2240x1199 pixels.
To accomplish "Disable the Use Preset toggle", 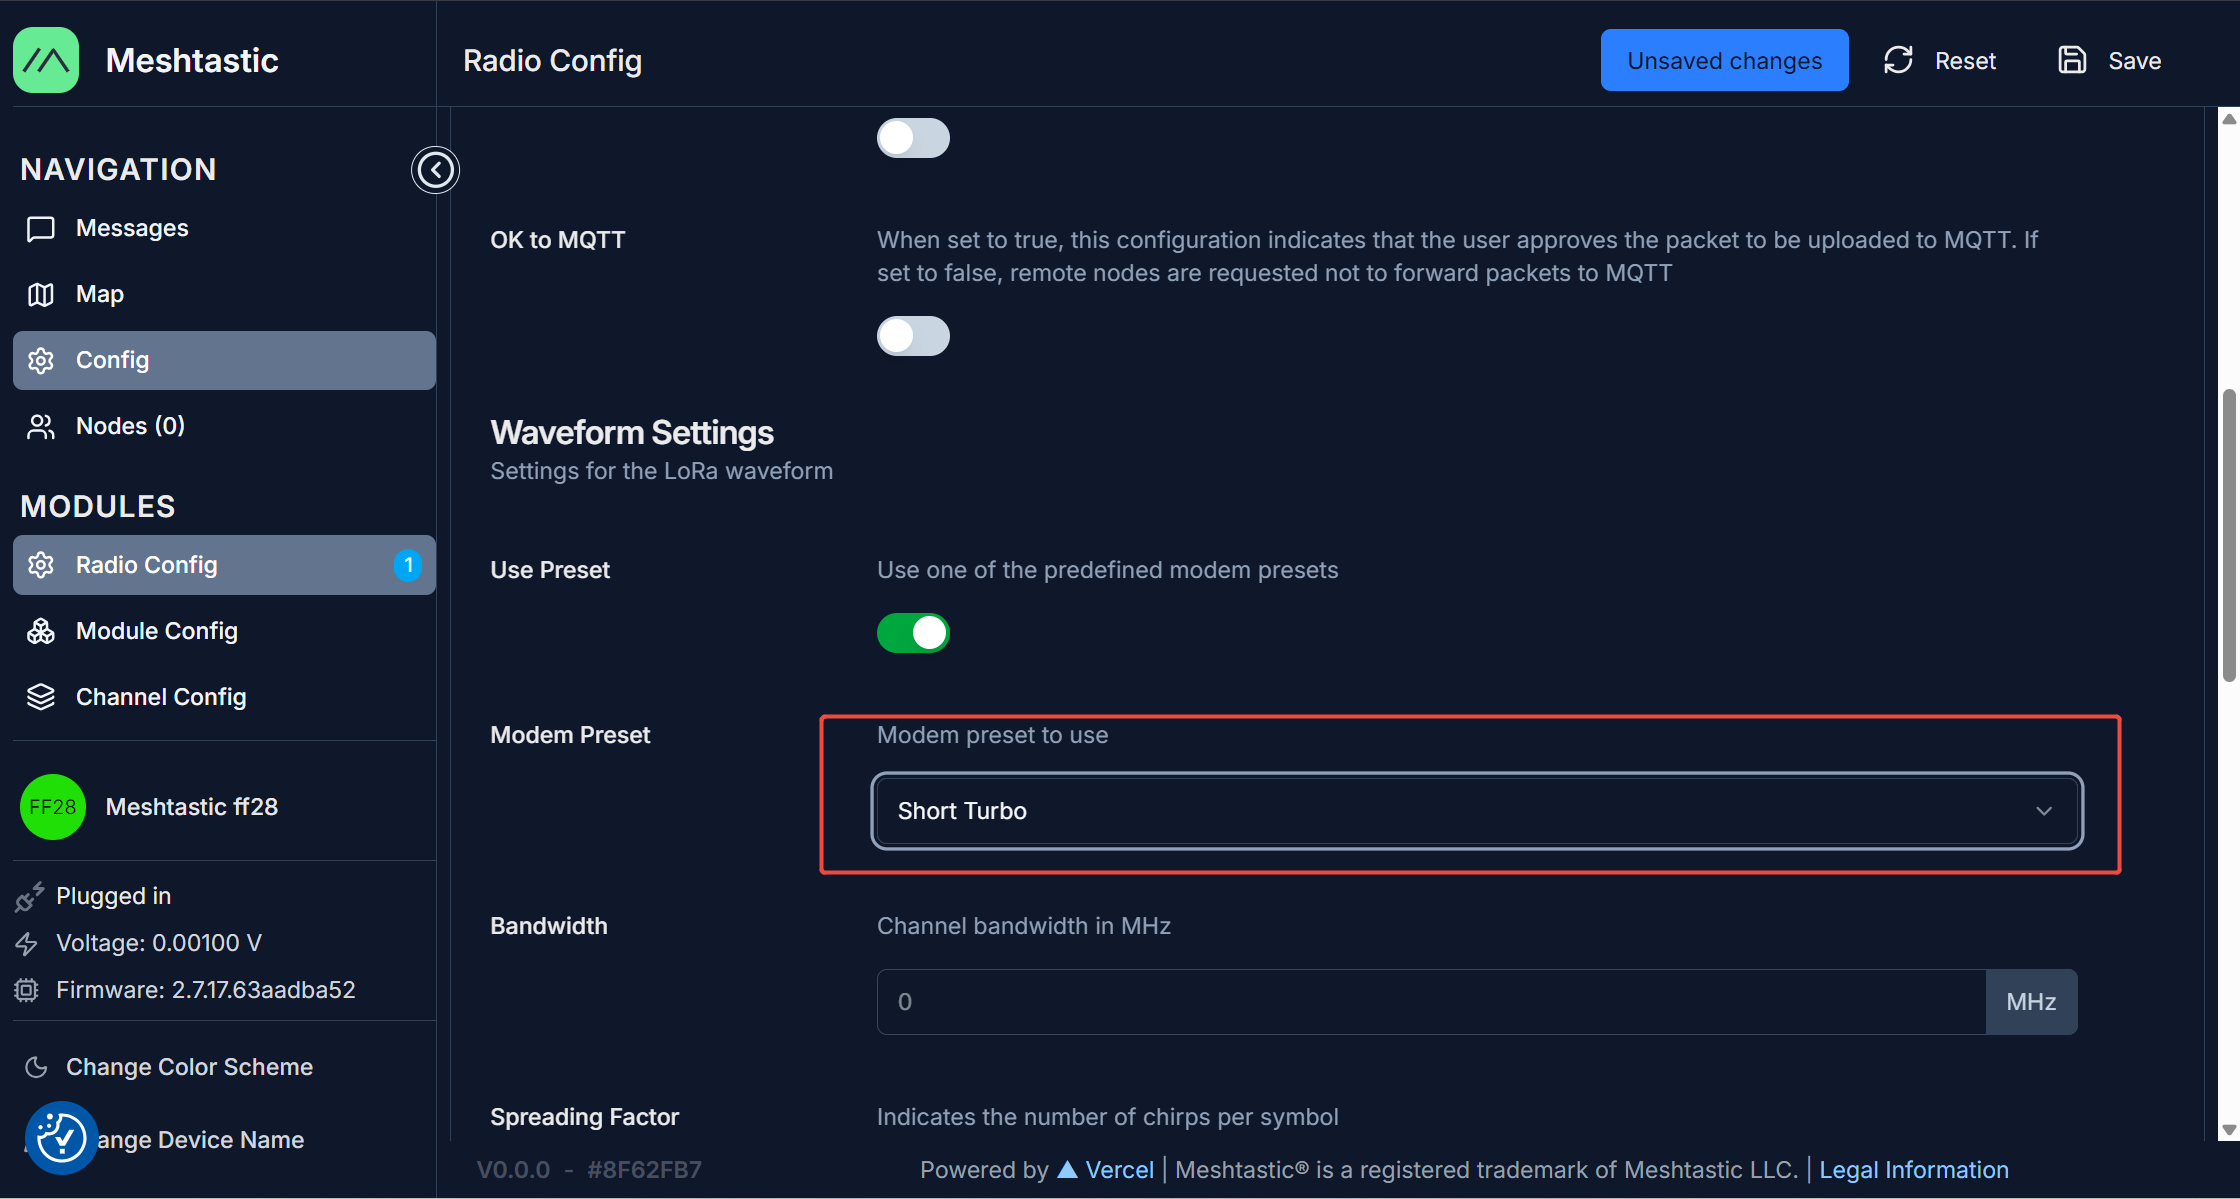I will tap(912, 633).
